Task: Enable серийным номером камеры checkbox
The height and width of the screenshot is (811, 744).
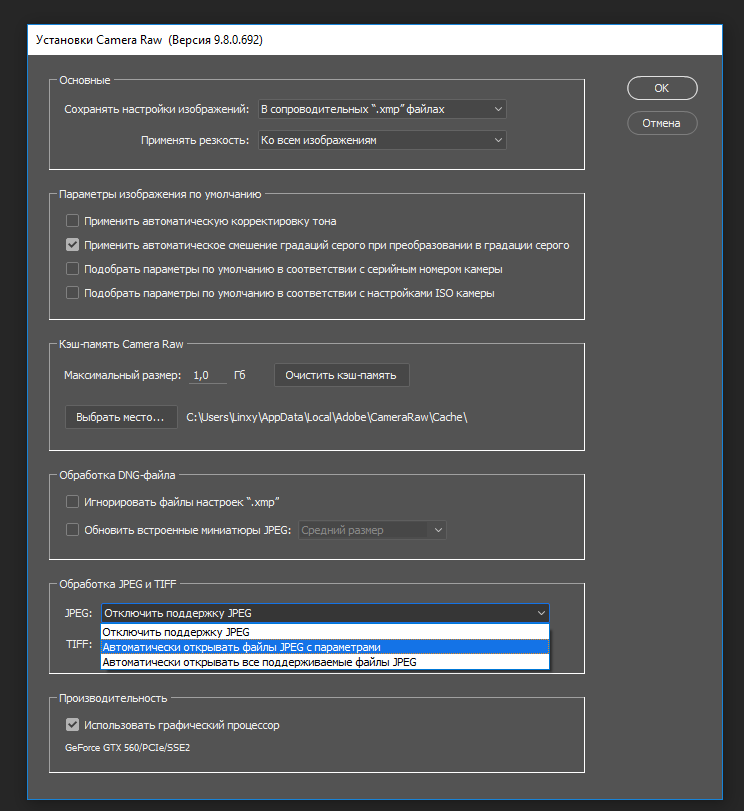Action: 72,269
